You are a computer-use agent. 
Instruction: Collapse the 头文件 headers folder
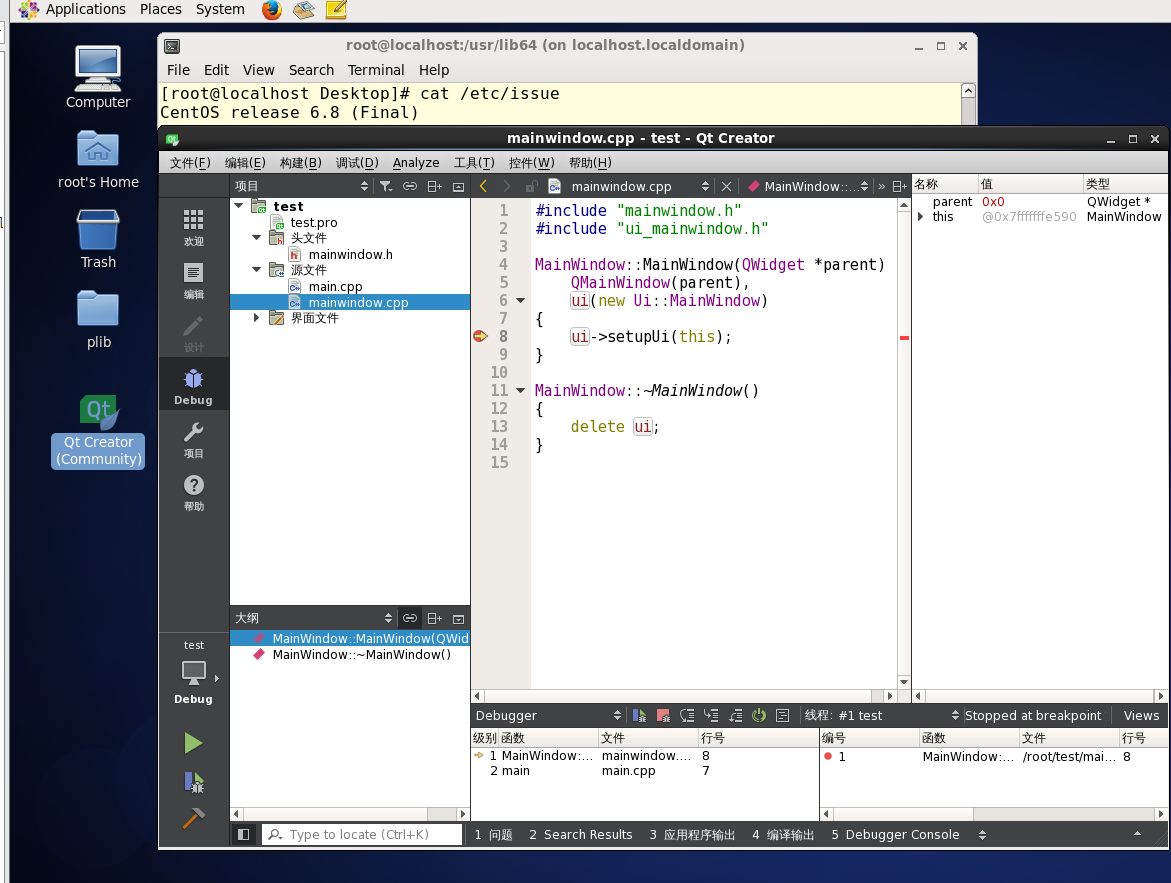(x=256, y=238)
